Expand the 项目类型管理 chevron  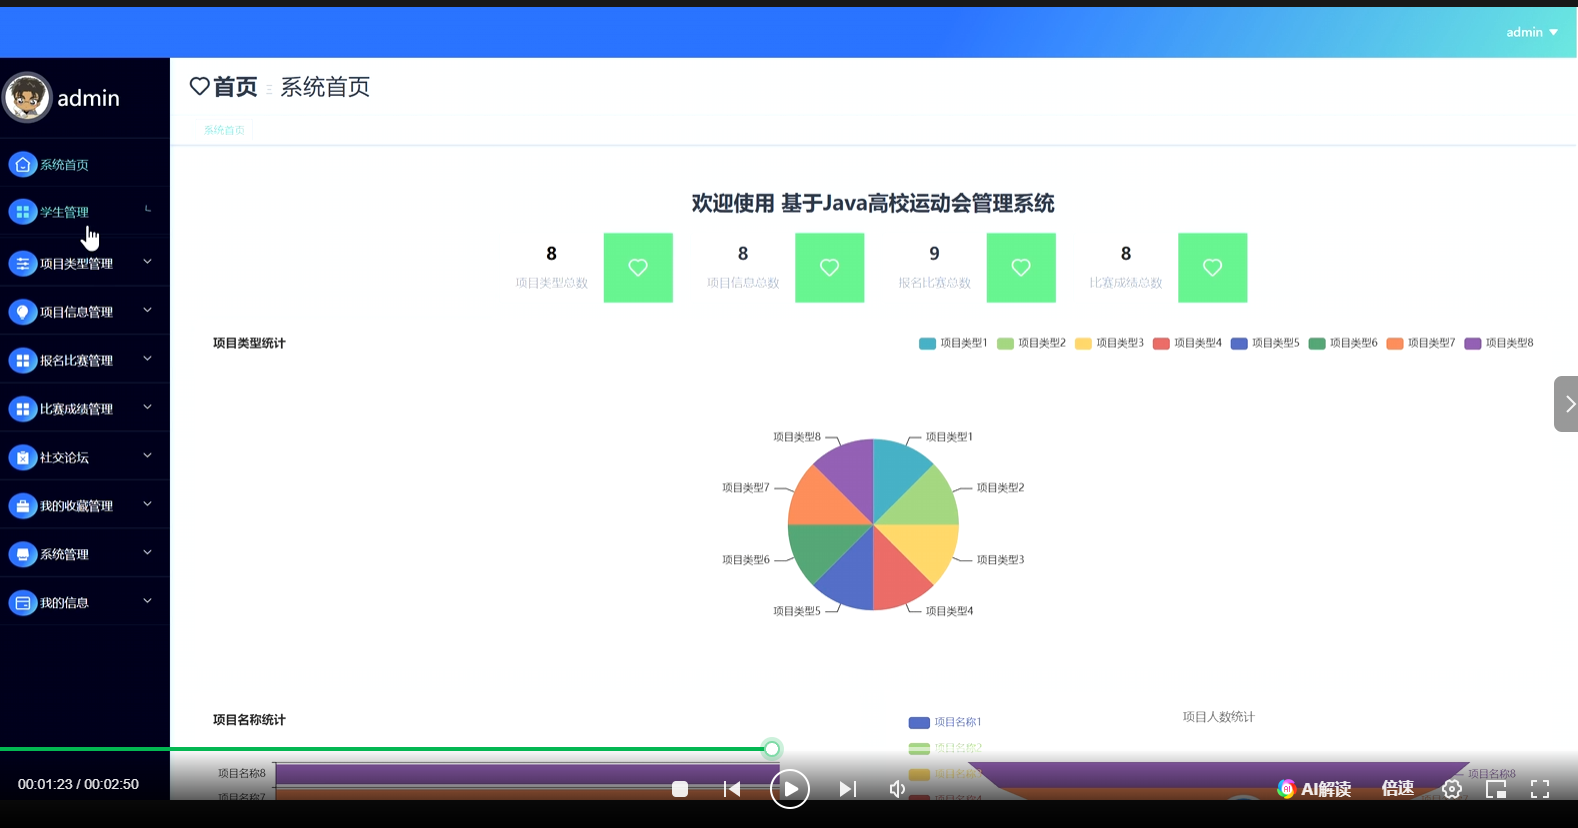point(147,262)
